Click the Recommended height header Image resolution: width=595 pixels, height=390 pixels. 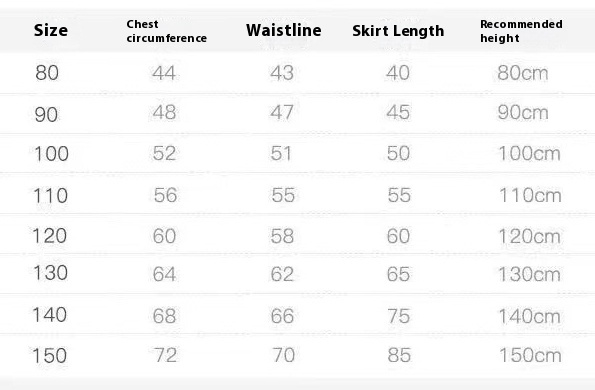pyautogui.click(x=521, y=31)
